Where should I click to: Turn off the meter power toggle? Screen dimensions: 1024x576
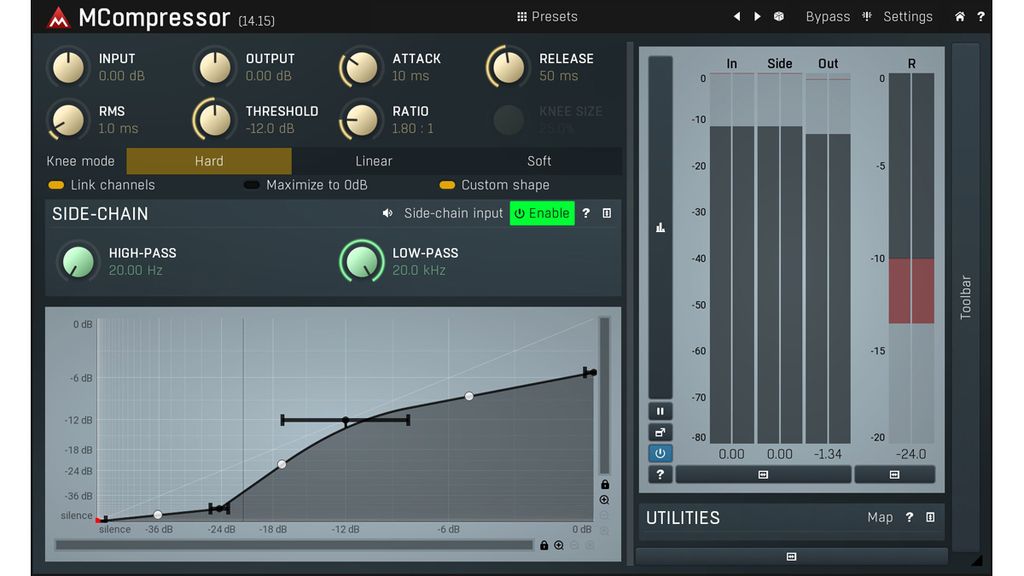[660, 453]
